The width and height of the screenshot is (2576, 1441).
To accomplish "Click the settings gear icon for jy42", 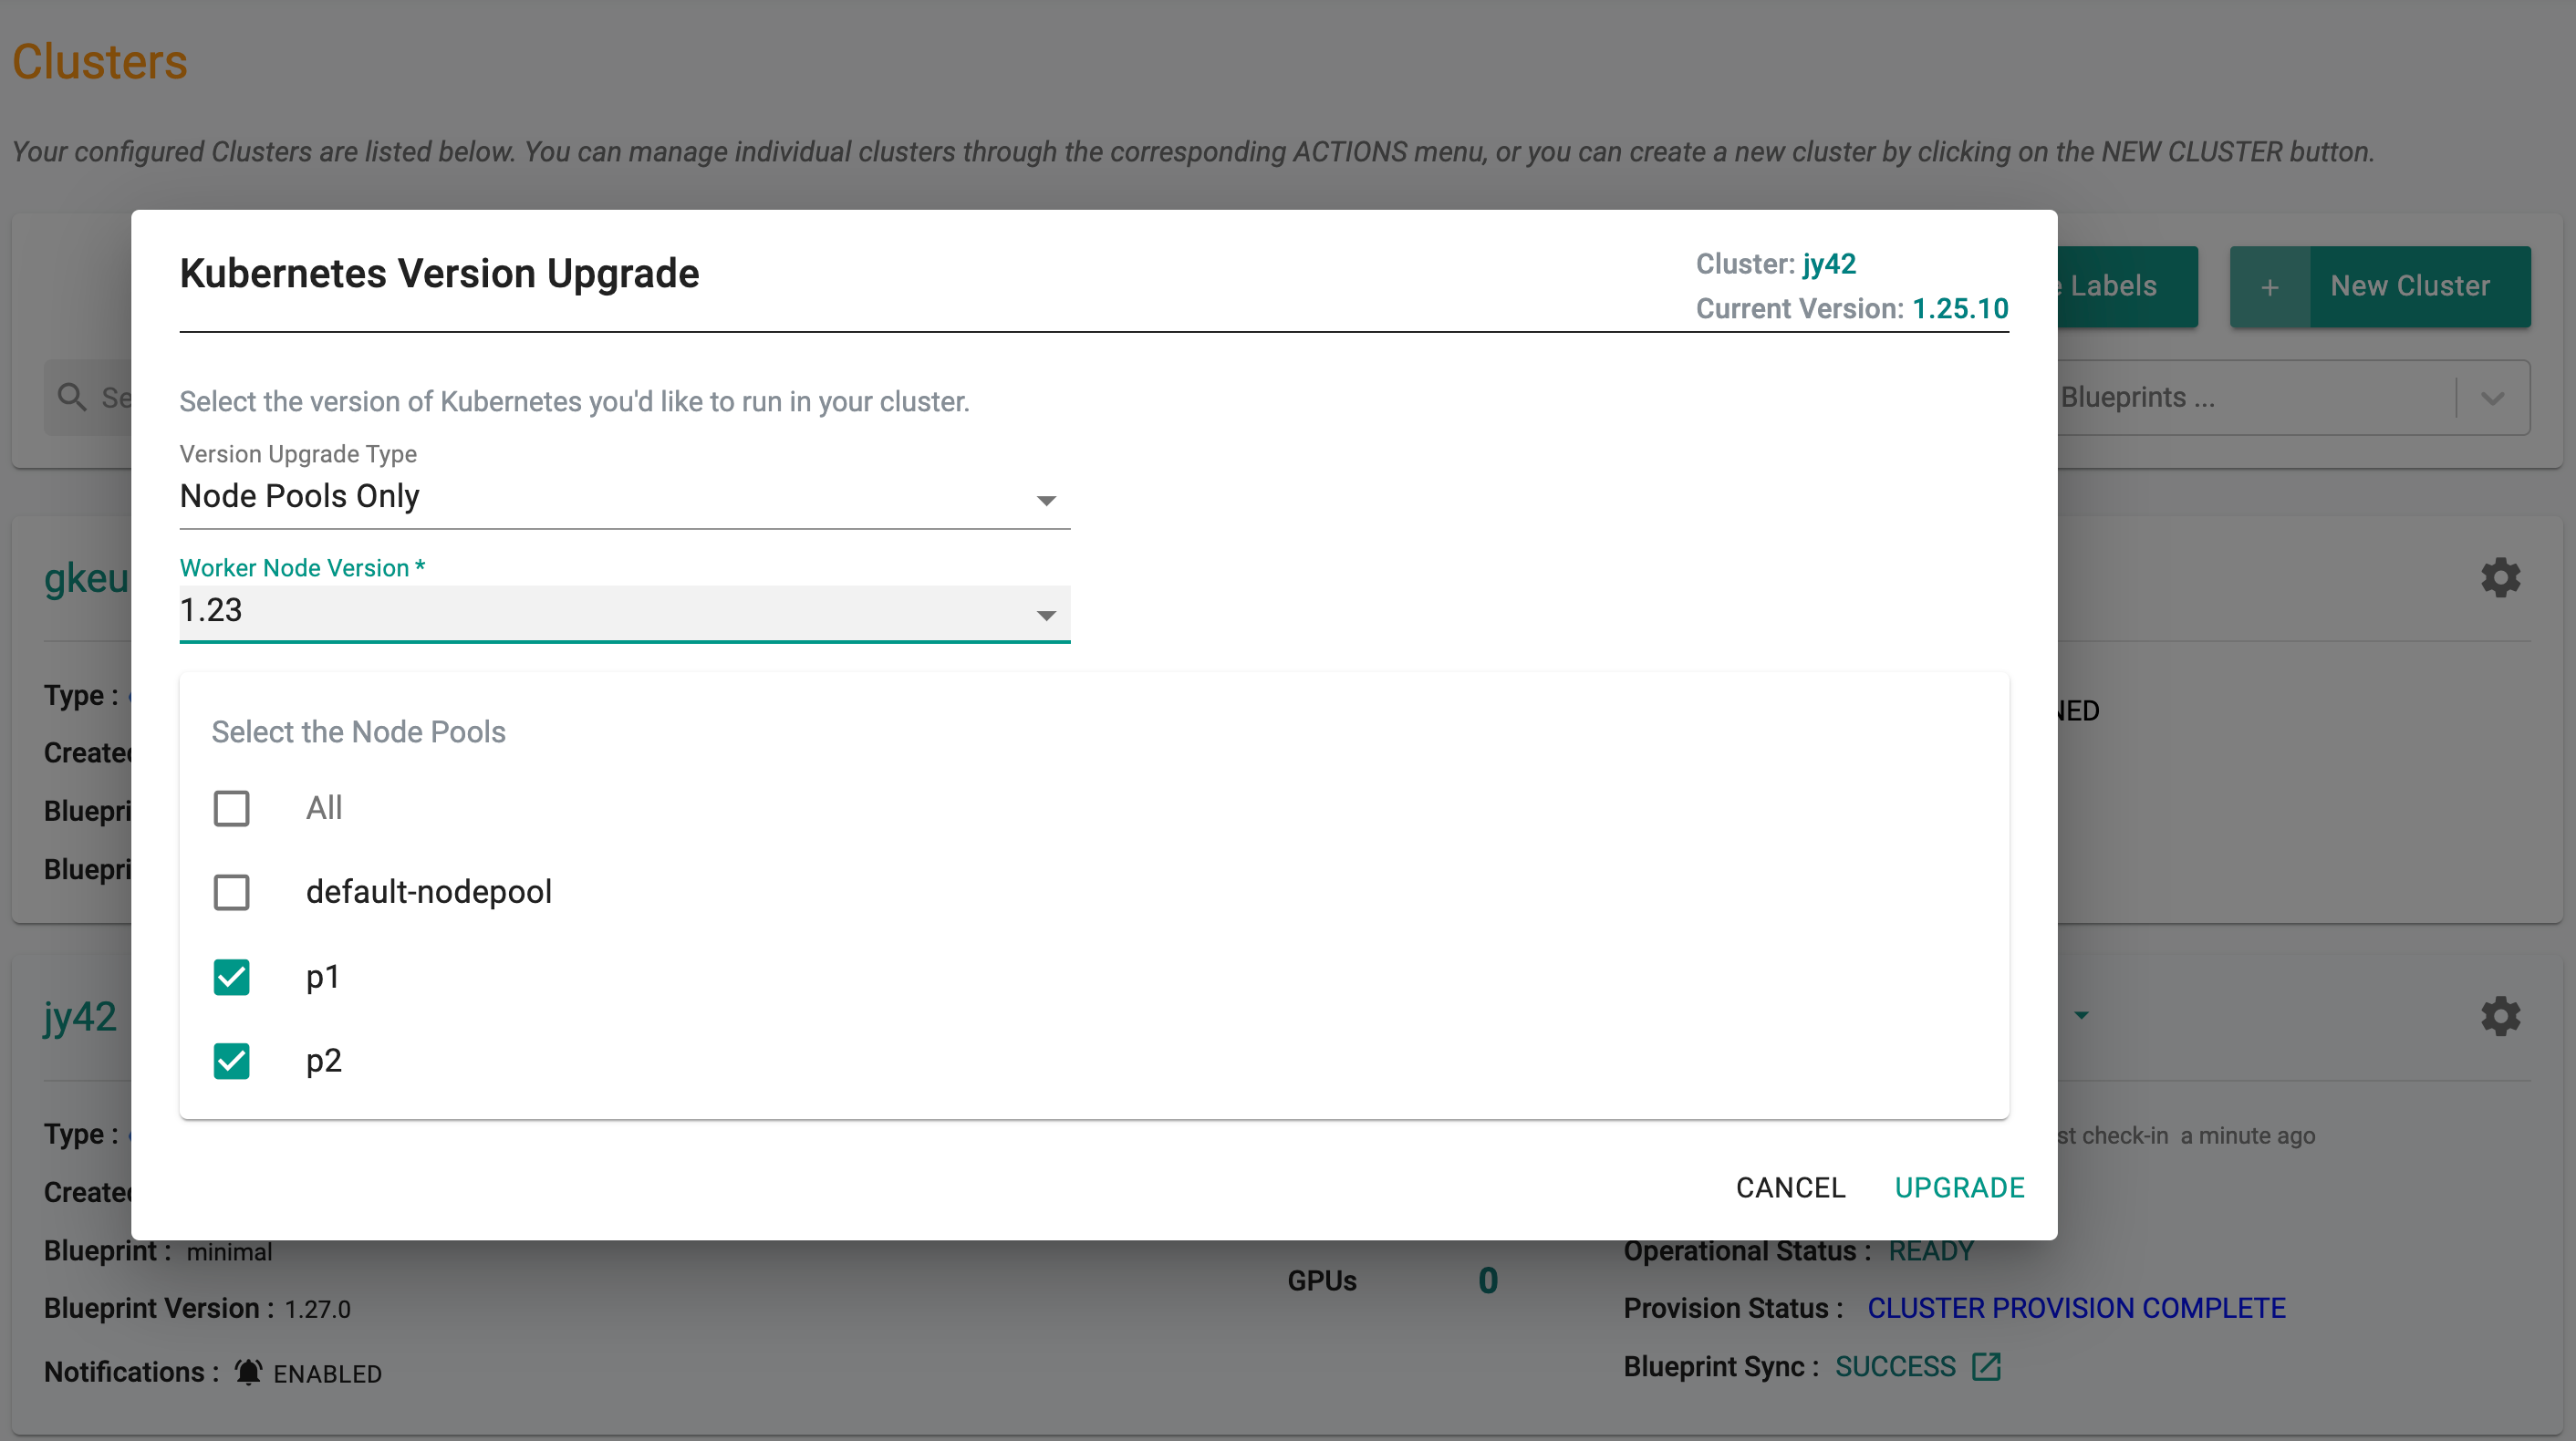I will click(2502, 1017).
